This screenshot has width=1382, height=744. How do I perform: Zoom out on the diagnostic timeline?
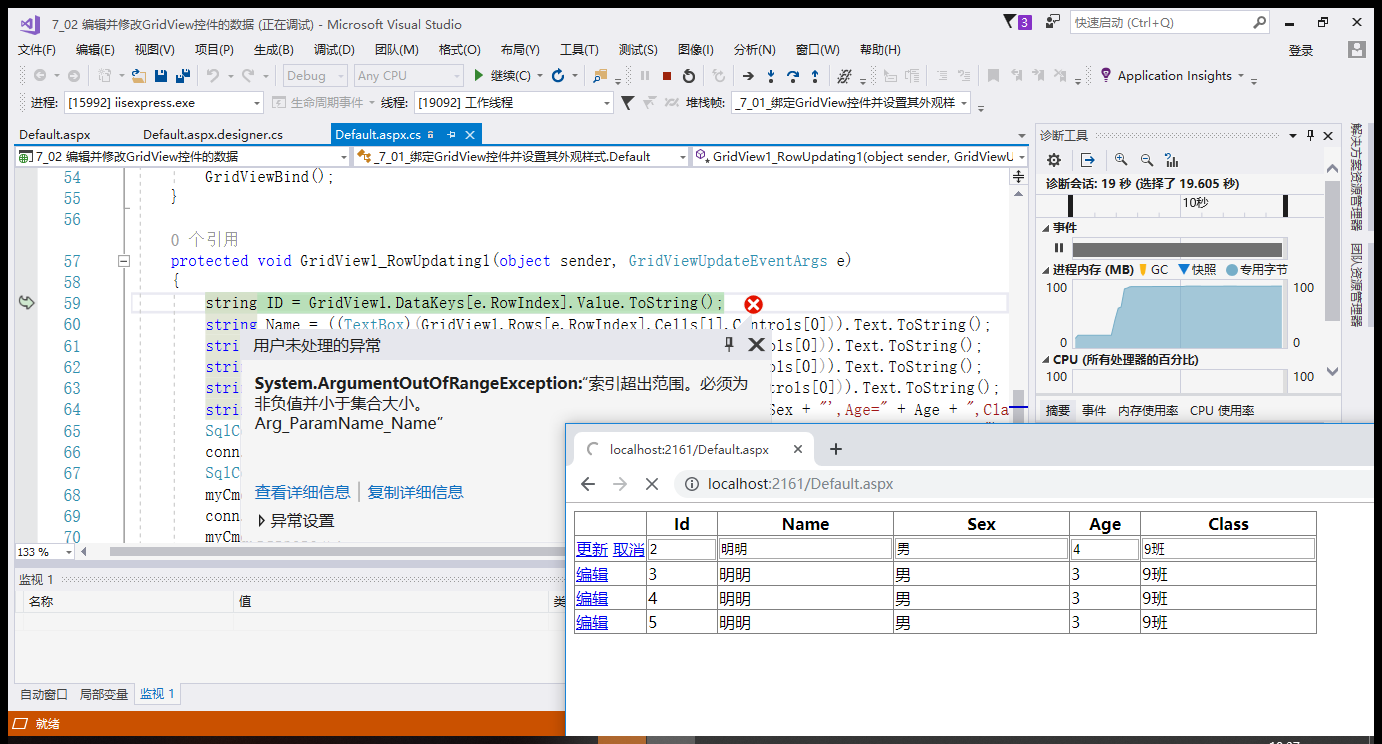(1147, 160)
